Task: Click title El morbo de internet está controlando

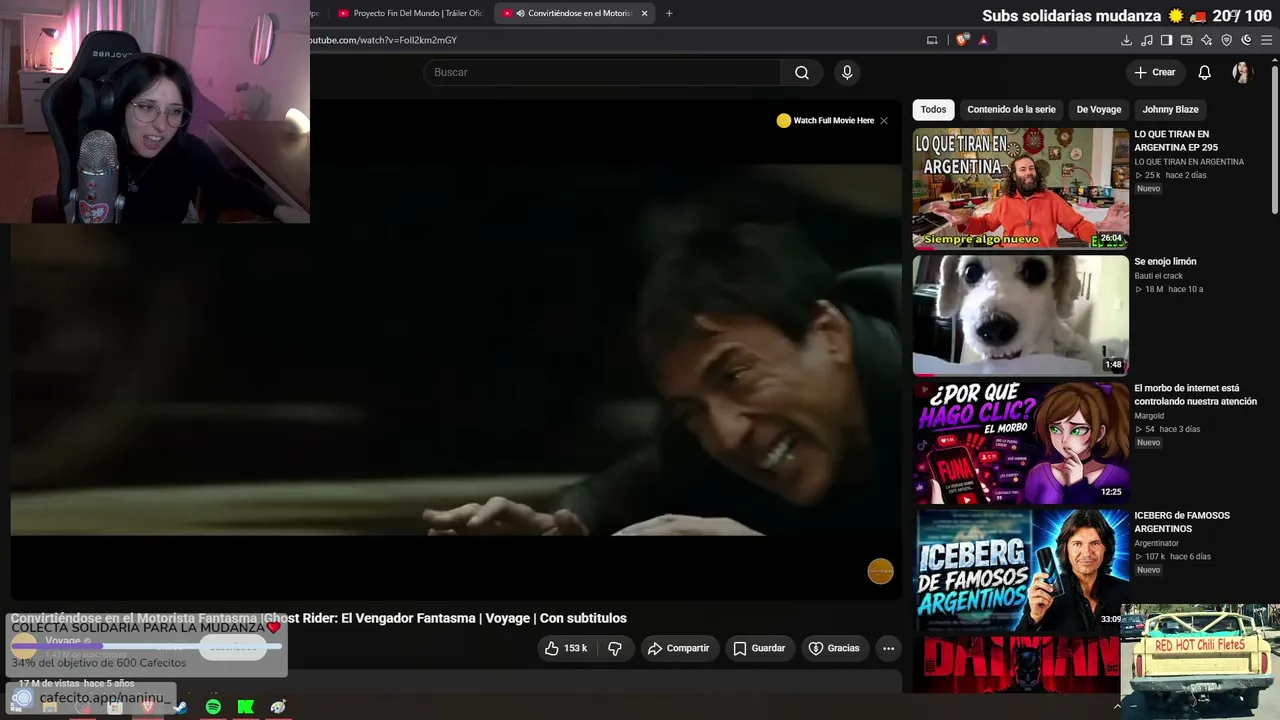Action: coord(1195,395)
